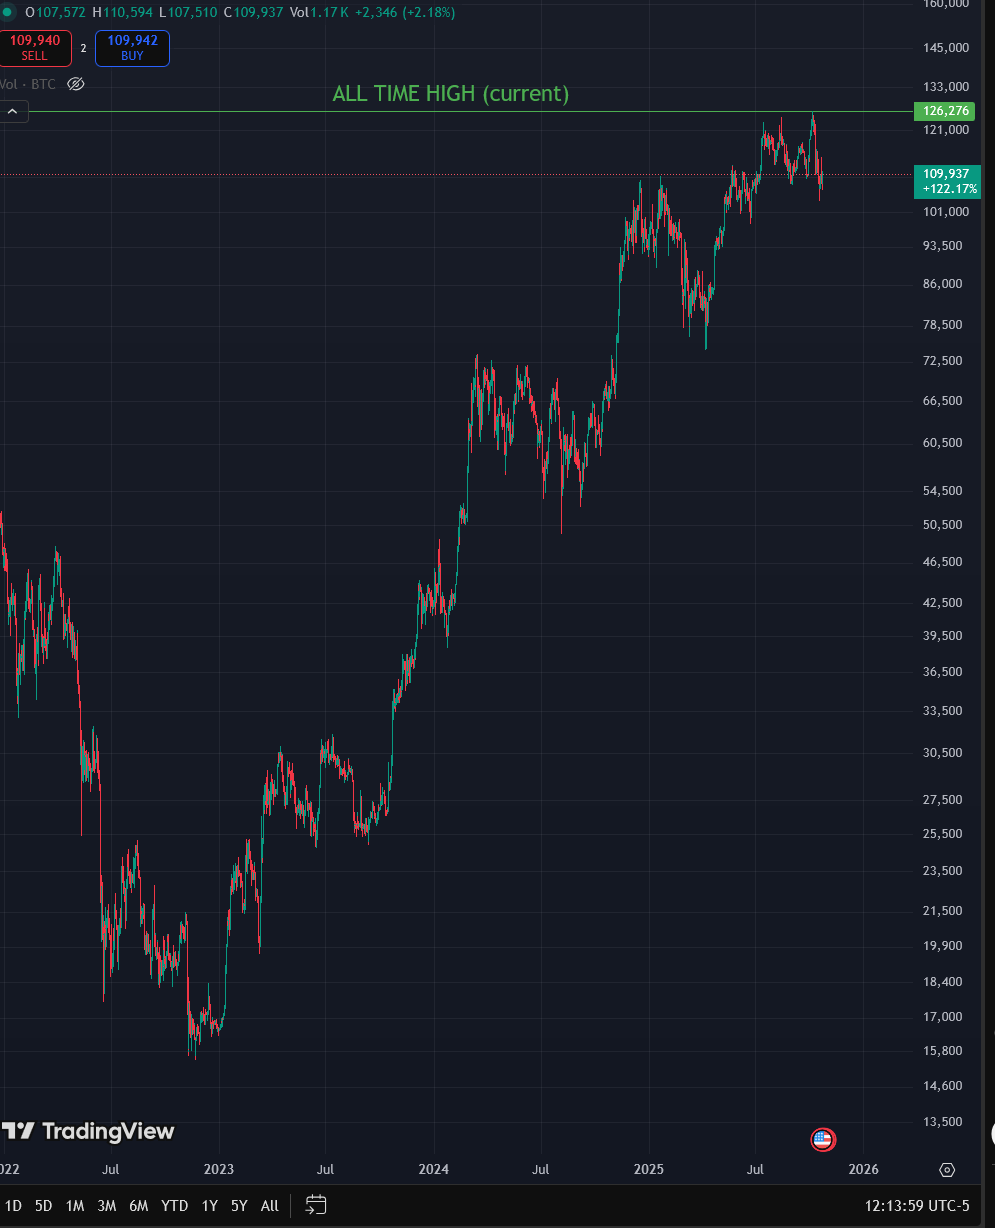Screen dimensions: 995x1228
Task: Select the 6M time range
Action: (139, 1206)
